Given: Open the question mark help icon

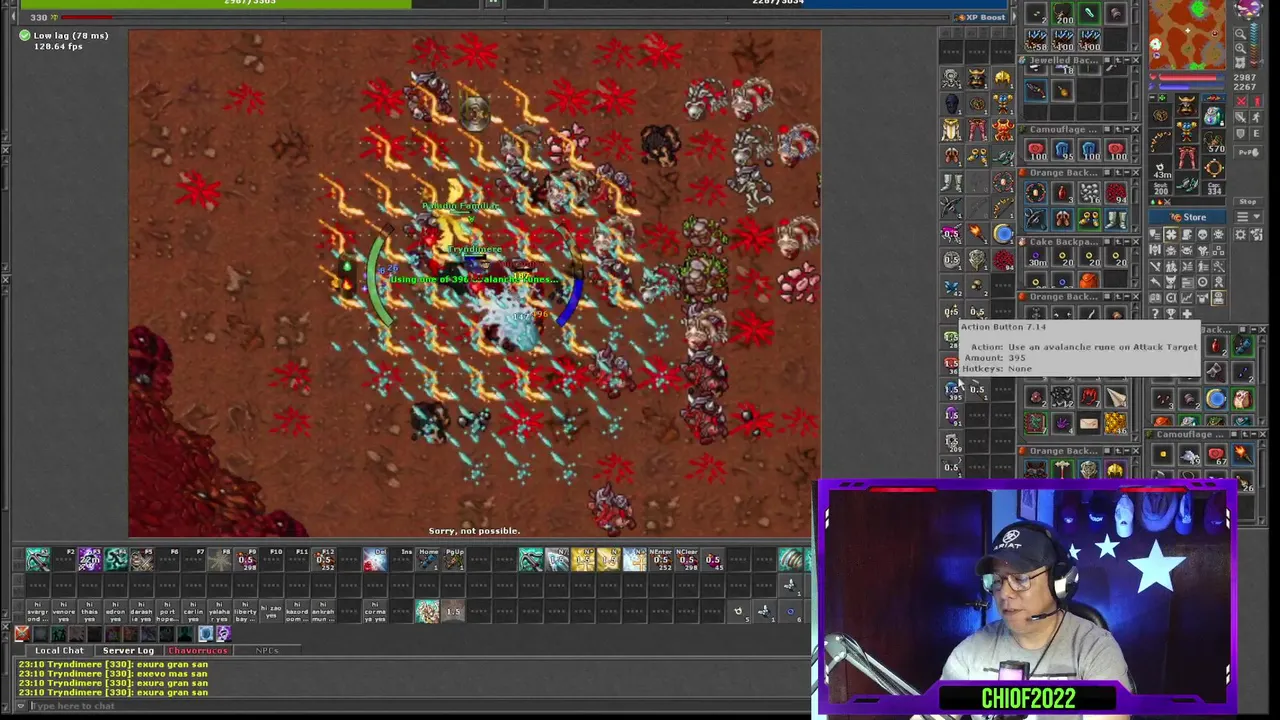Looking at the screenshot, I should [1155, 312].
